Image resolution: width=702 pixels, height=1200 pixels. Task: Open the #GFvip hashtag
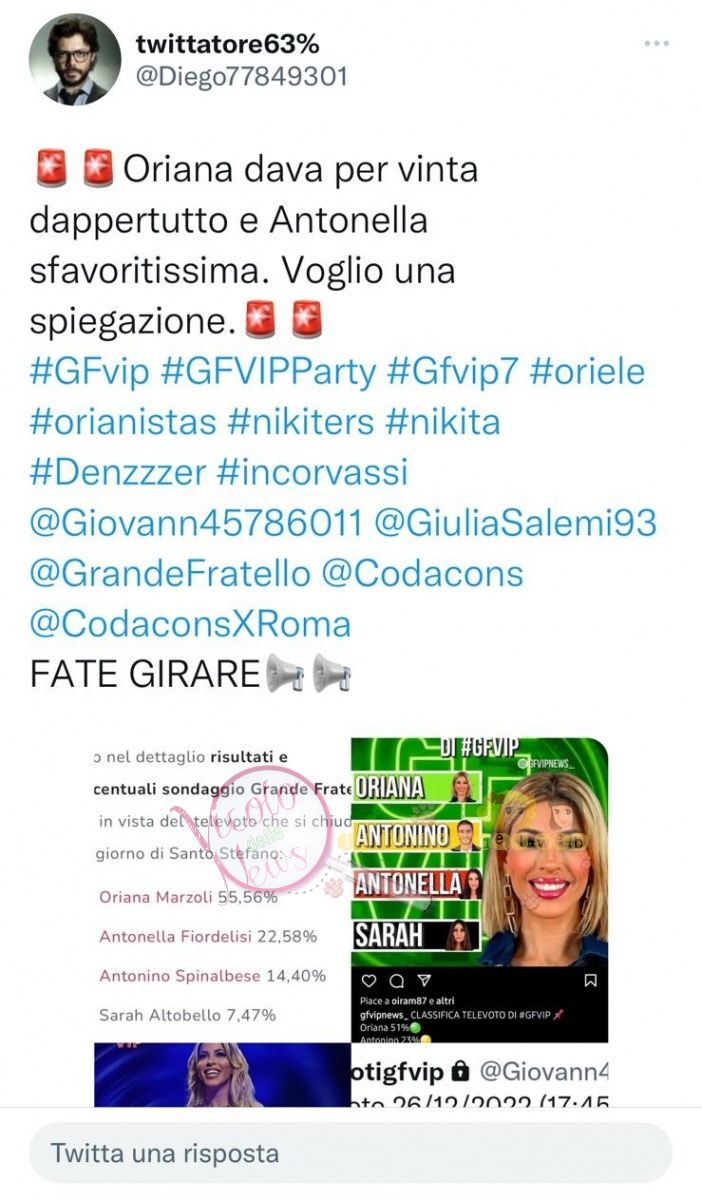pos(90,372)
